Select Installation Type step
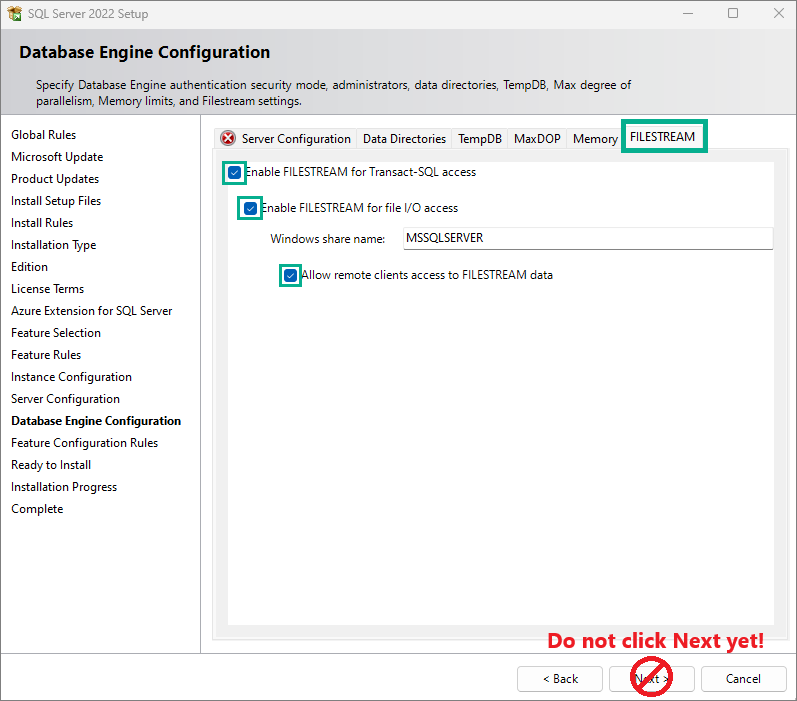Image resolution: width=797 pixels, height=701 pixels. coord(53,245)
